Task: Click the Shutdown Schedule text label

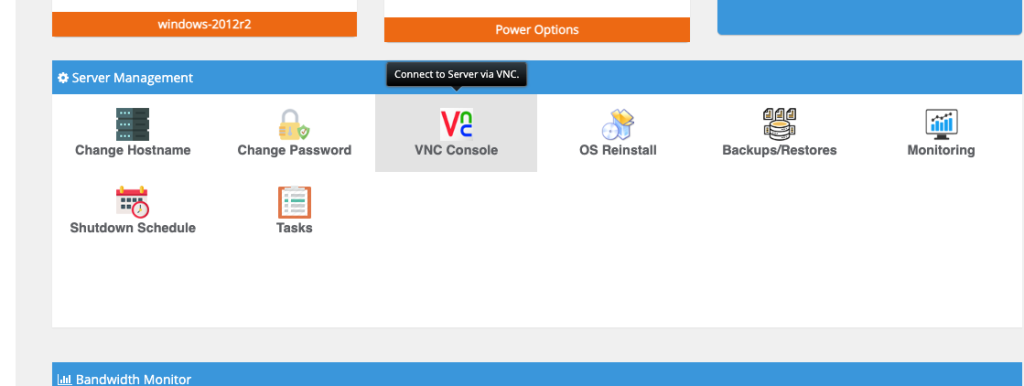Action: tap(133, 228)
